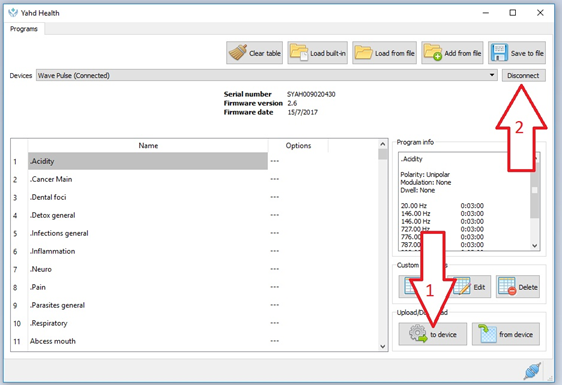
Task: Click Save to file floppy button
Action: [x=516, y=53]
